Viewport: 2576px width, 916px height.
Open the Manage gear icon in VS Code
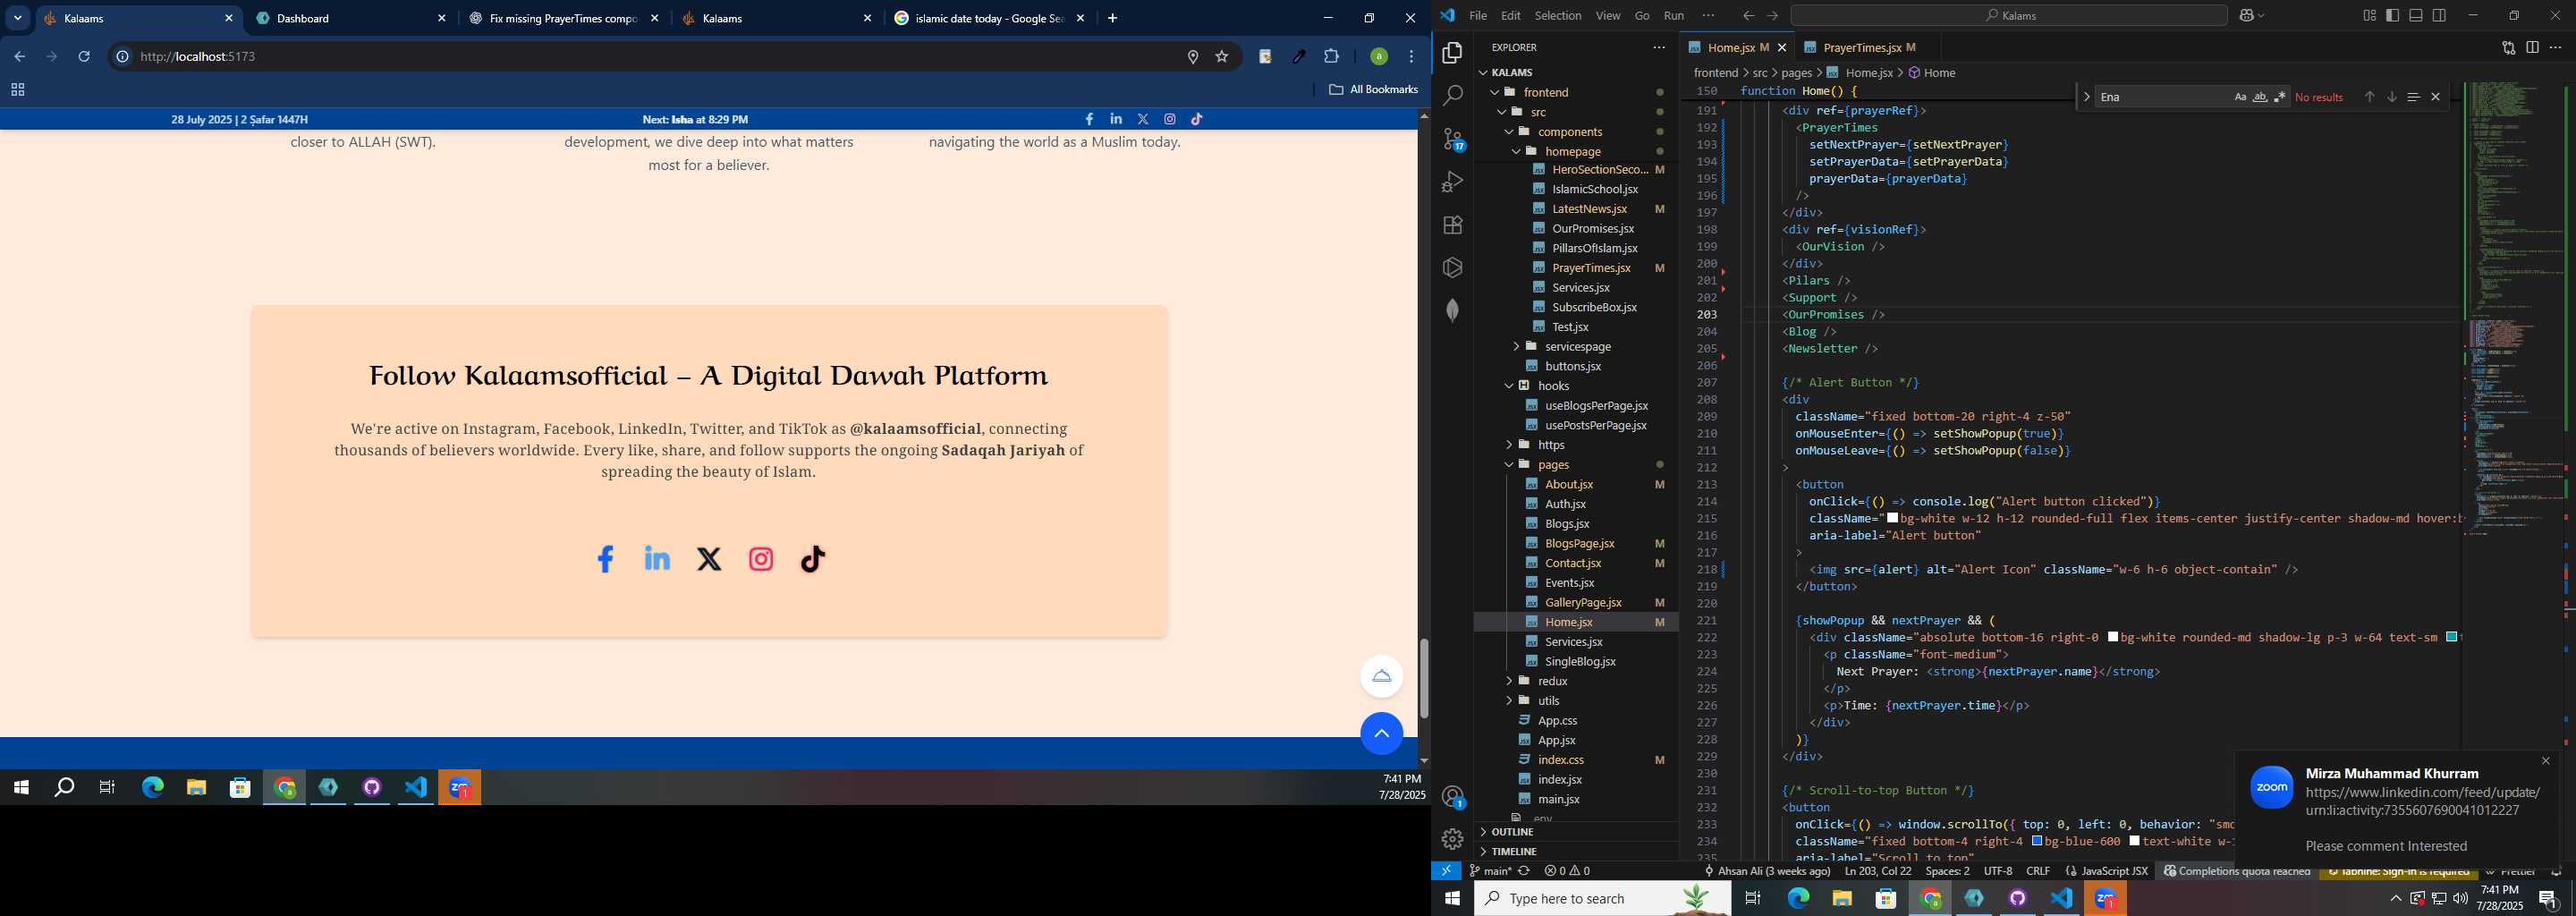point(1452,839)
